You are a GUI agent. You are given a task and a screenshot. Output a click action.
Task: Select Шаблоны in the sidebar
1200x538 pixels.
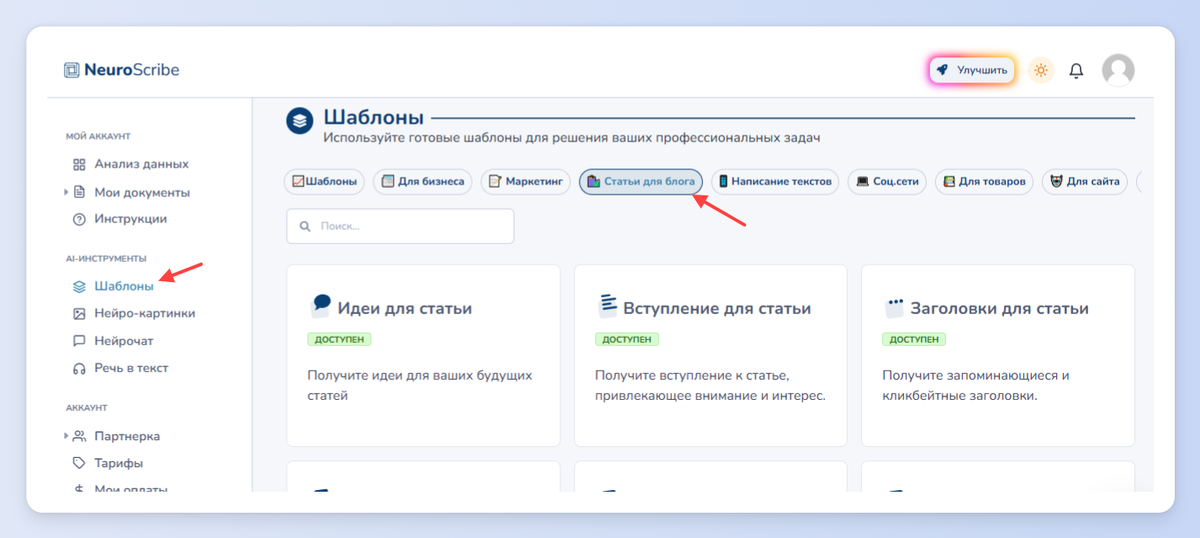[113, 286]
